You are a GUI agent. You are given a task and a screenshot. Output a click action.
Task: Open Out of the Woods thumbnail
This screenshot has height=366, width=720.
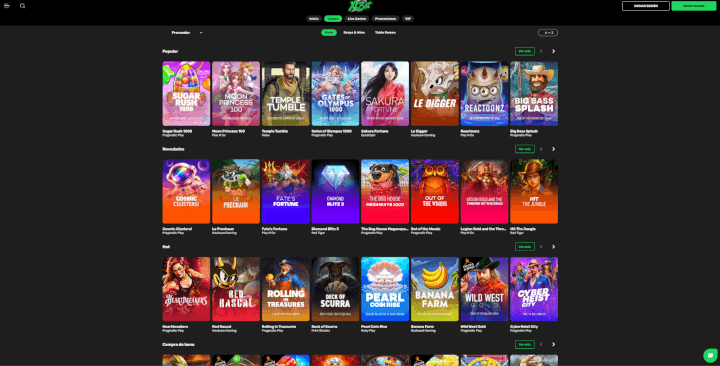tap(435, 191)
